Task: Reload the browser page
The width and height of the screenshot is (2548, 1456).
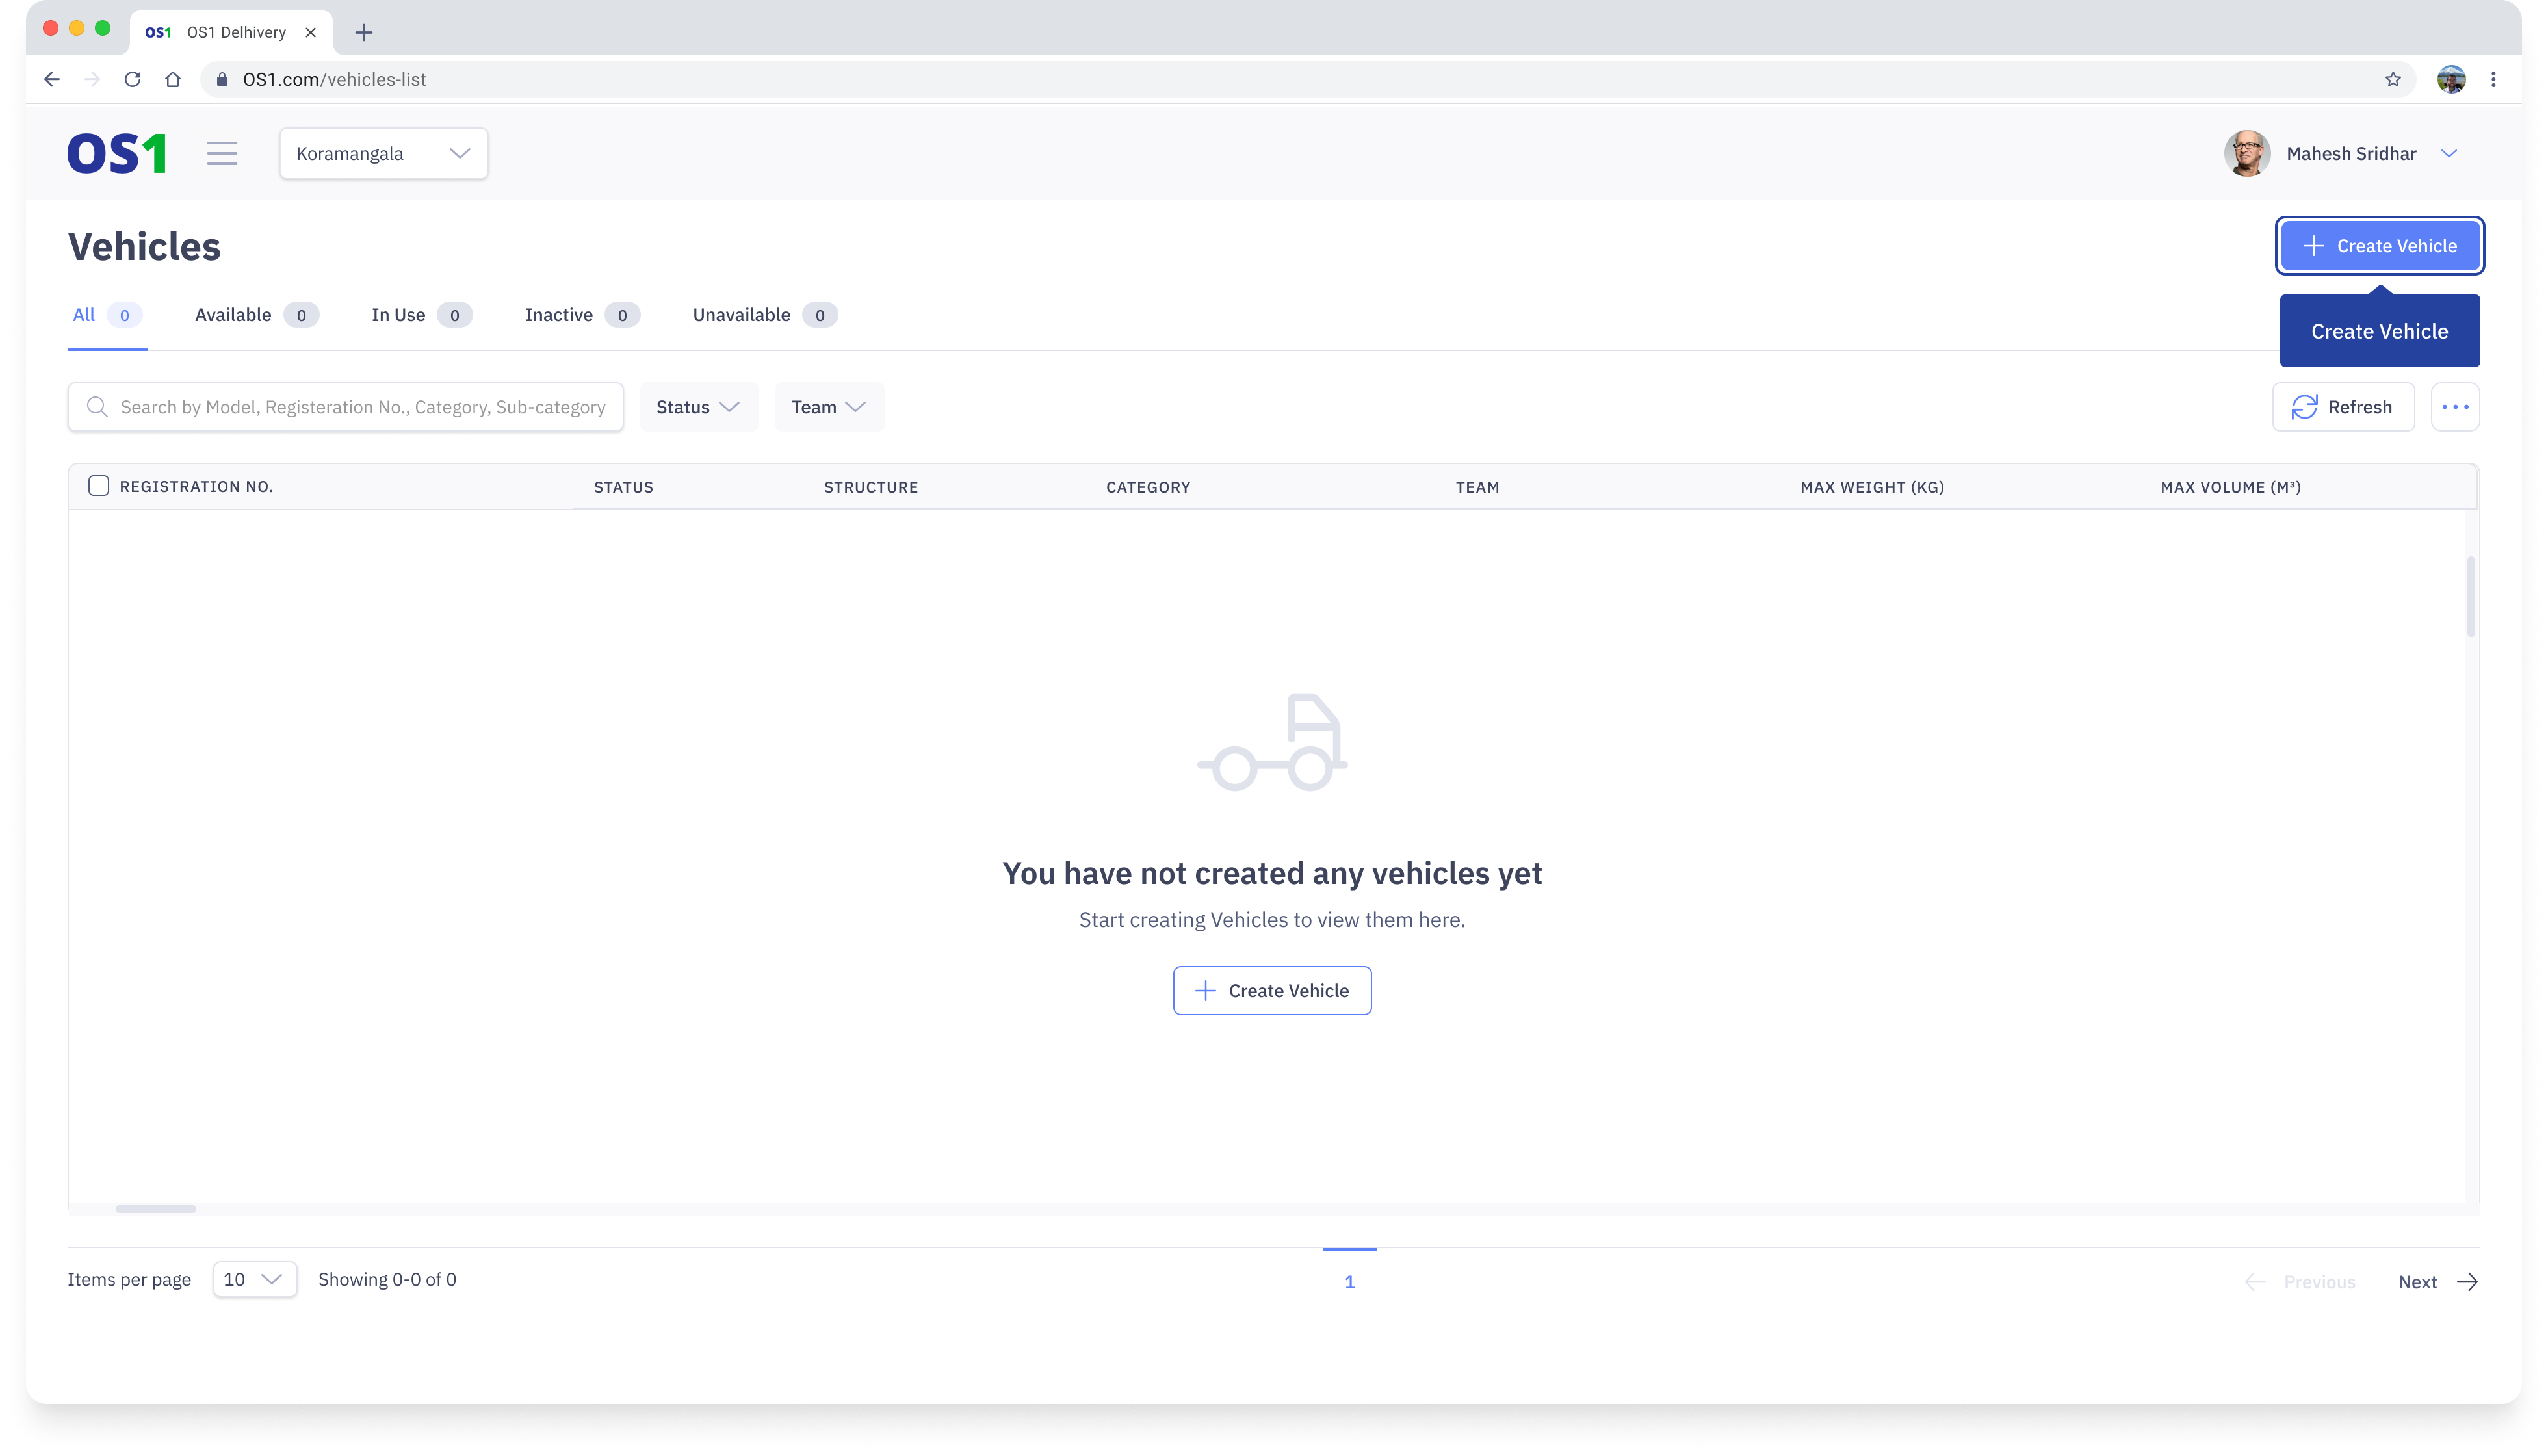Action: tap(132, 79)
